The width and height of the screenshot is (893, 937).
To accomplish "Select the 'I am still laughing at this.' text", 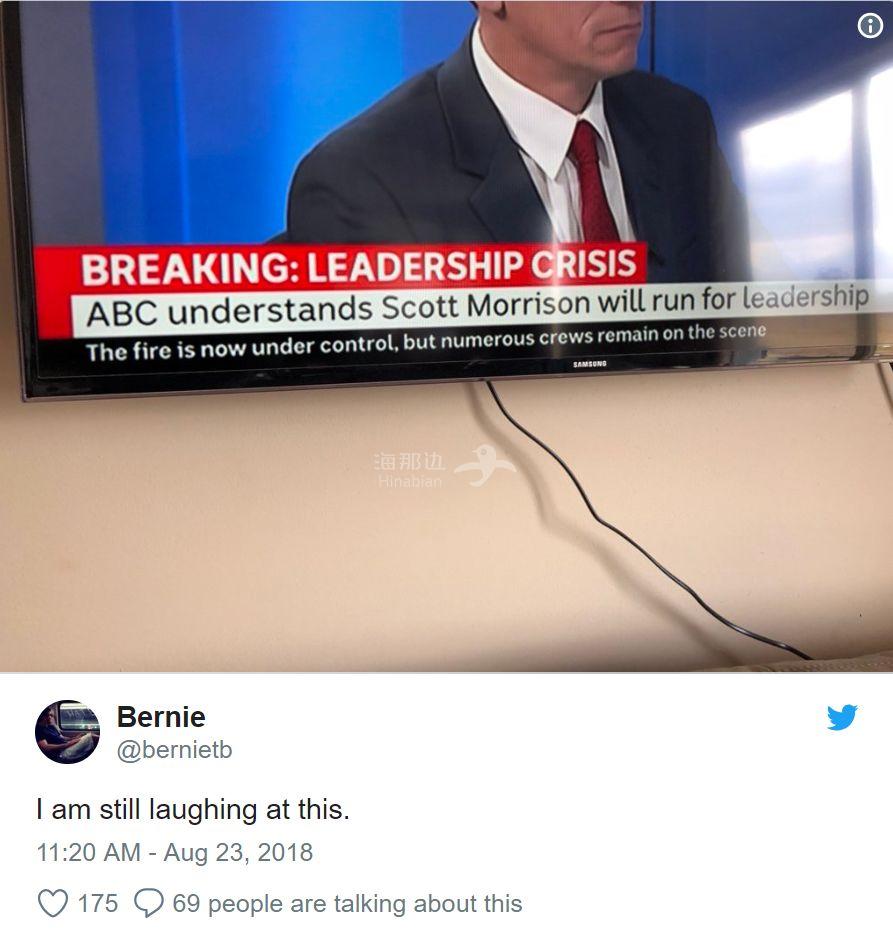I will (192, 810).
